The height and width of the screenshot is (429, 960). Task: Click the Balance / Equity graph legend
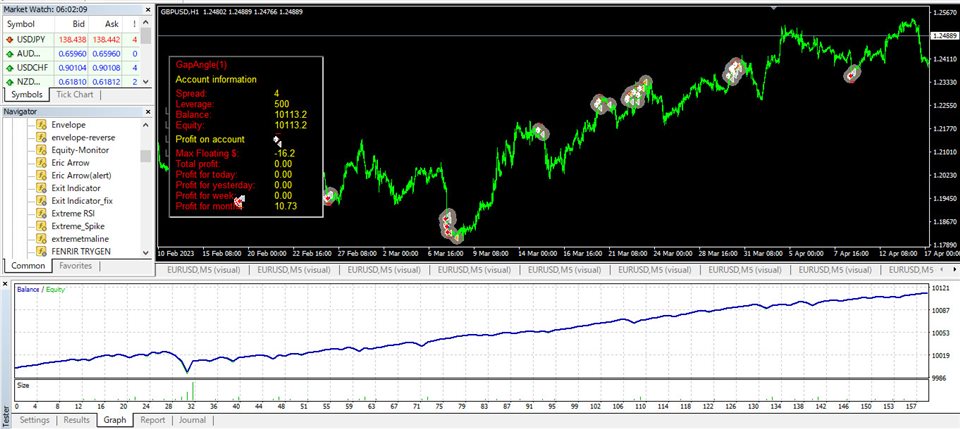40,289
